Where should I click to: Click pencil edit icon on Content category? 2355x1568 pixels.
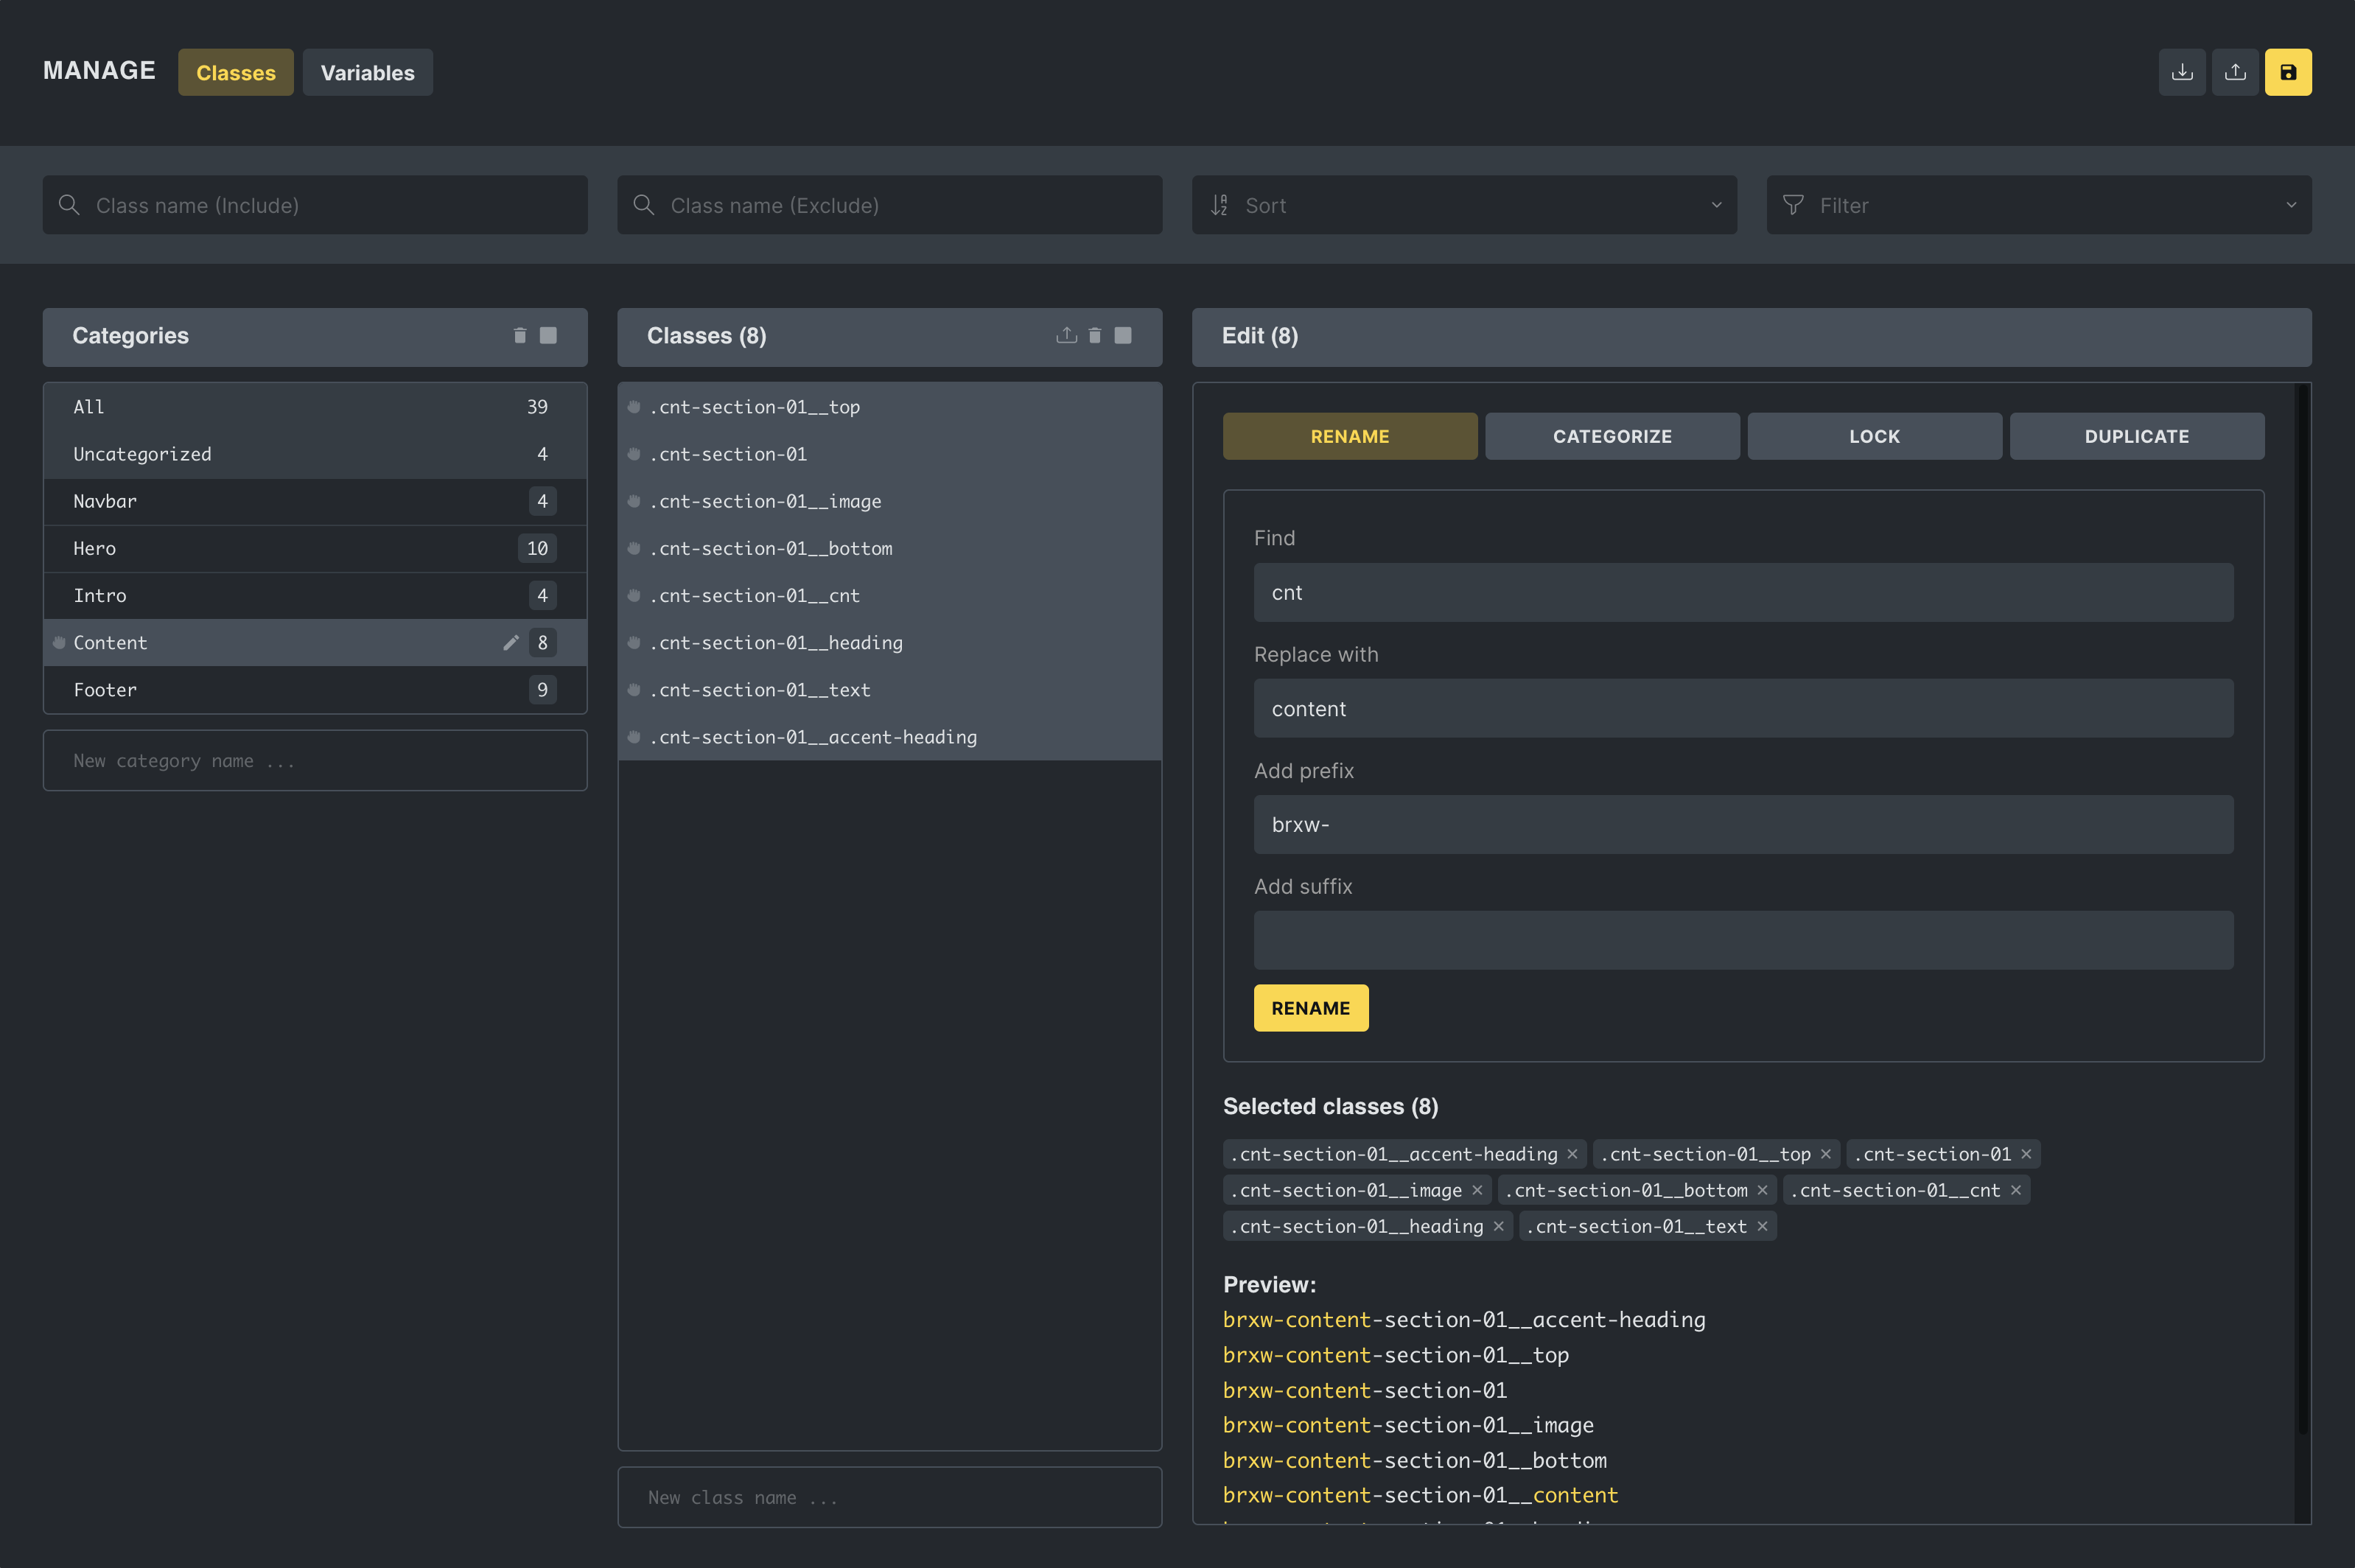[511, 643]
